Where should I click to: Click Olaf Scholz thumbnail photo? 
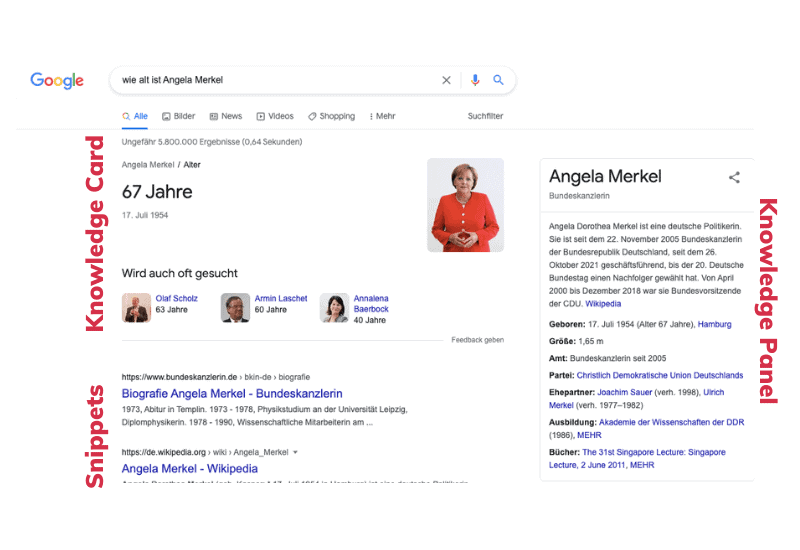tap(136, 308)
